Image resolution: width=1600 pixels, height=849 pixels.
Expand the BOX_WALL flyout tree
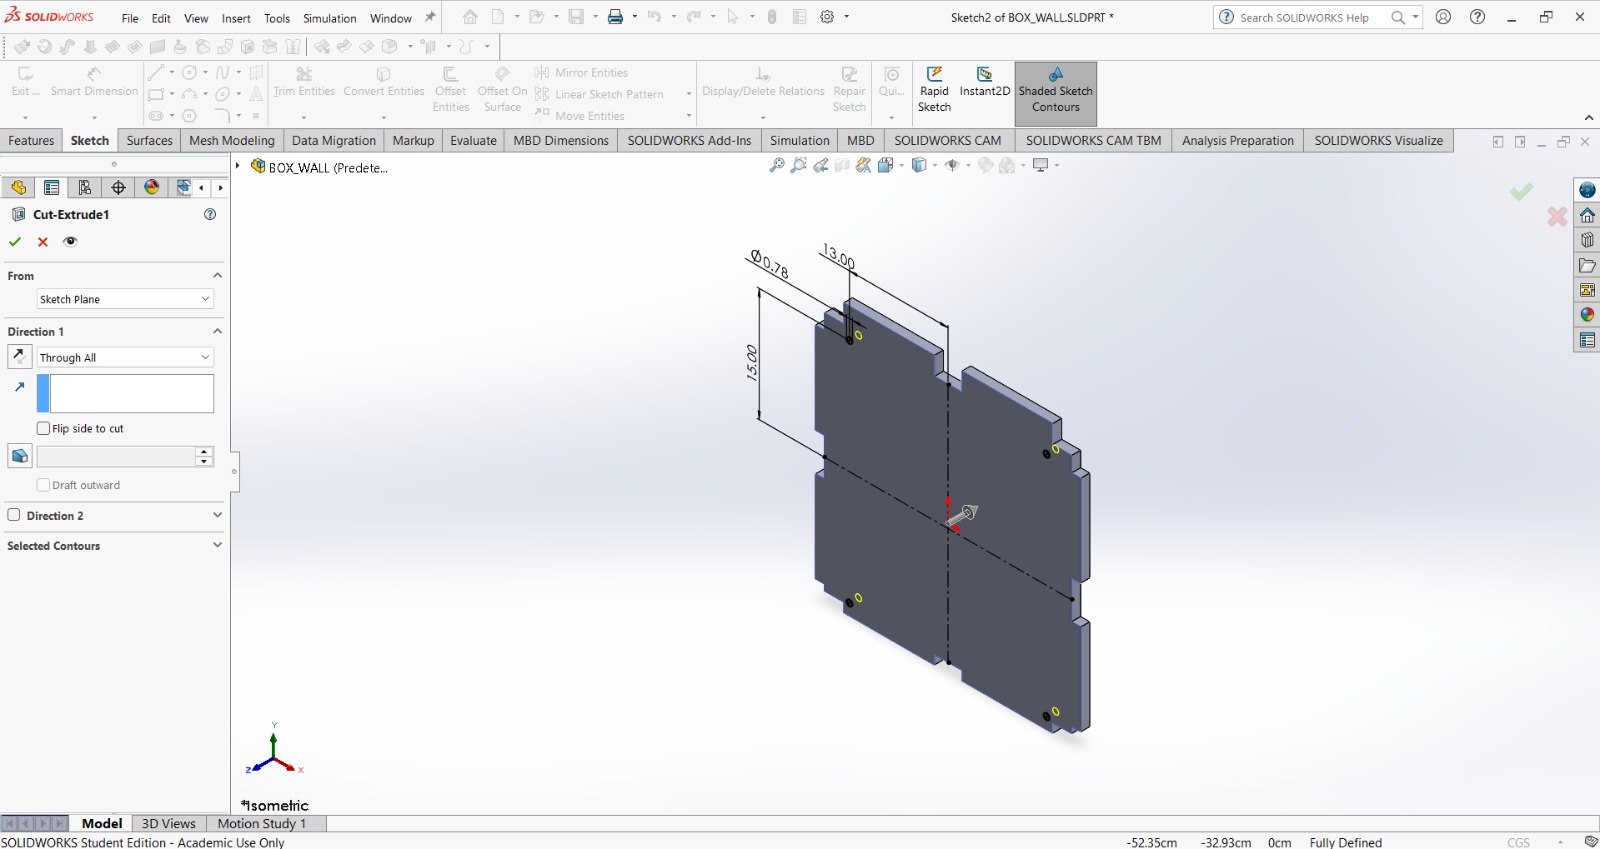coord(238,166)
